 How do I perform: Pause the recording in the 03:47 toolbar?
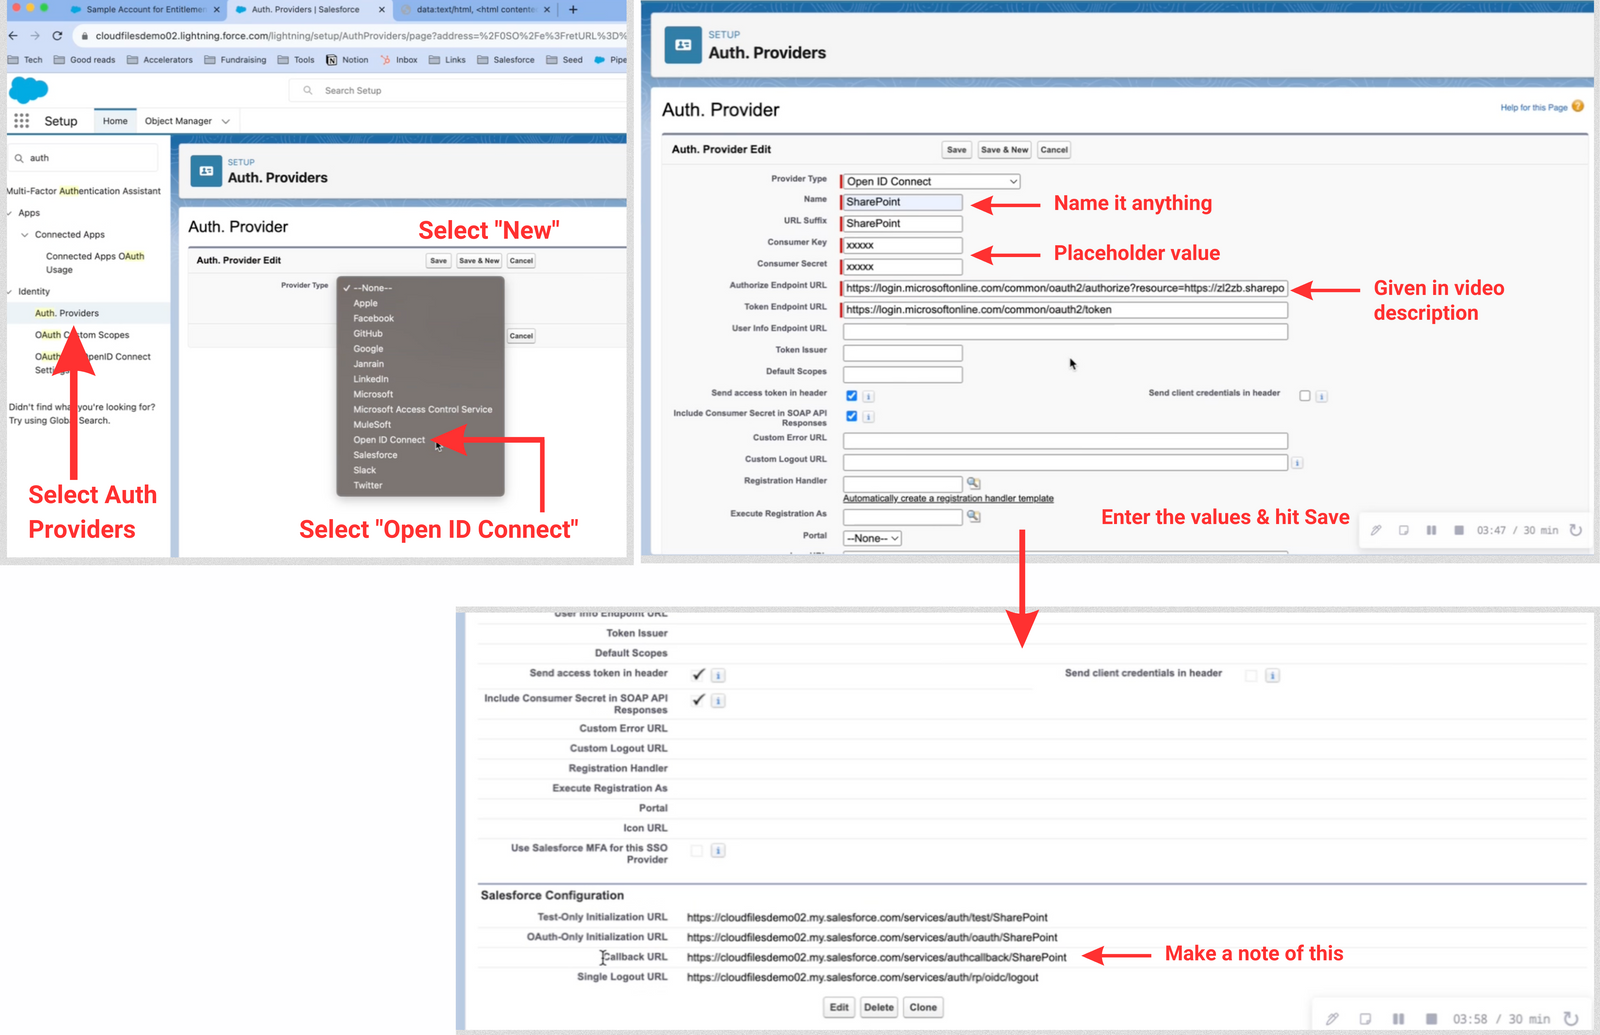tap(1431, 530)
